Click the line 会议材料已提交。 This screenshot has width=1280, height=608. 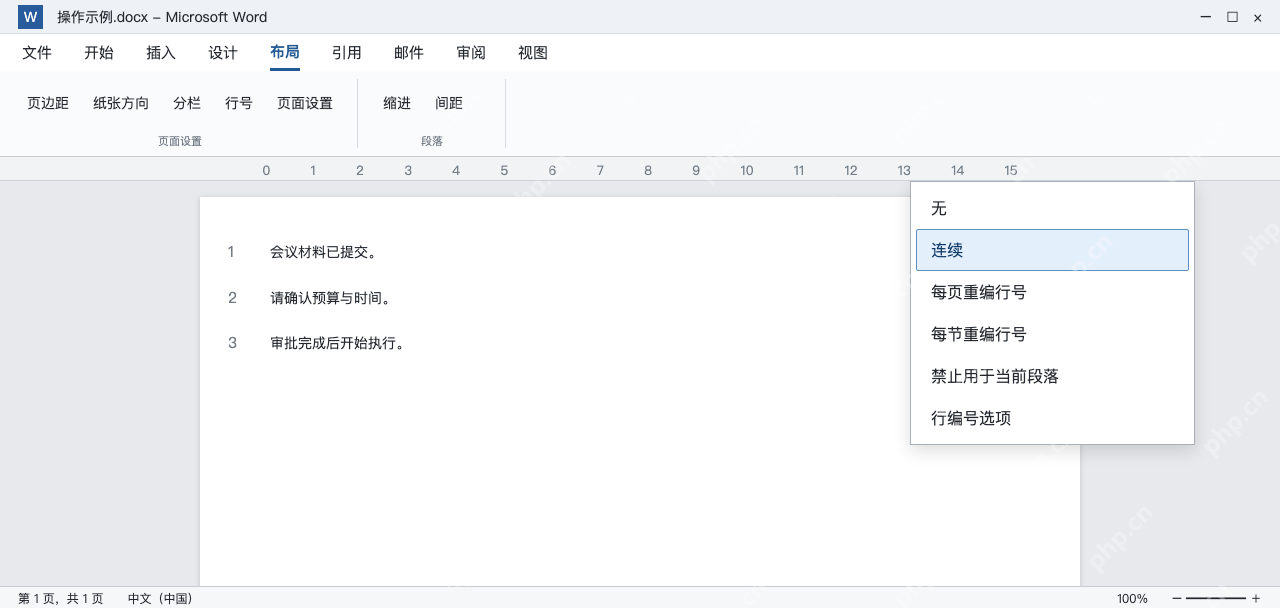pos(324,252)
